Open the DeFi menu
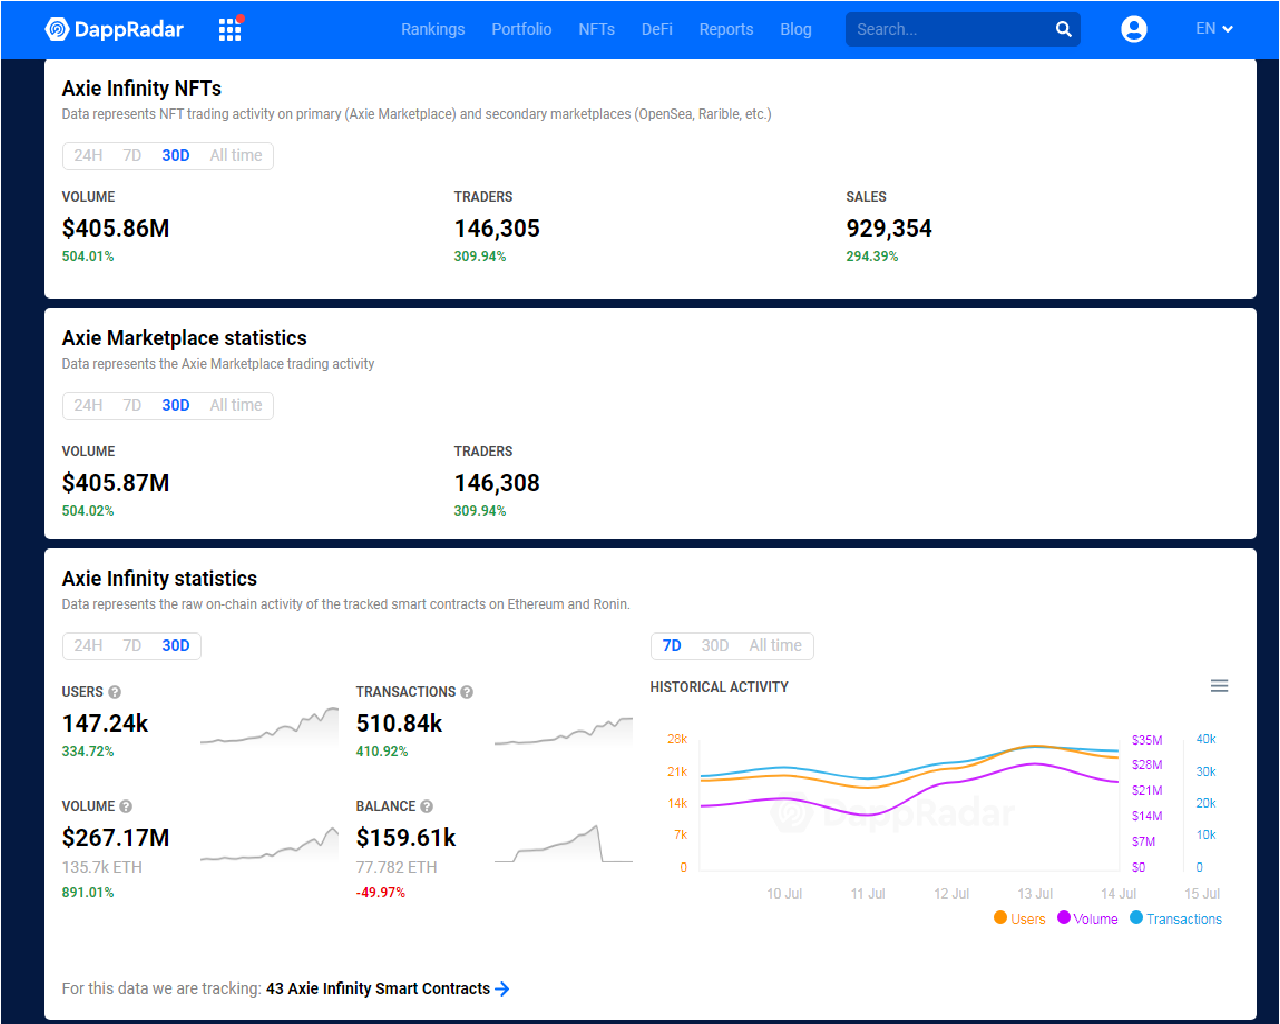 657,29
